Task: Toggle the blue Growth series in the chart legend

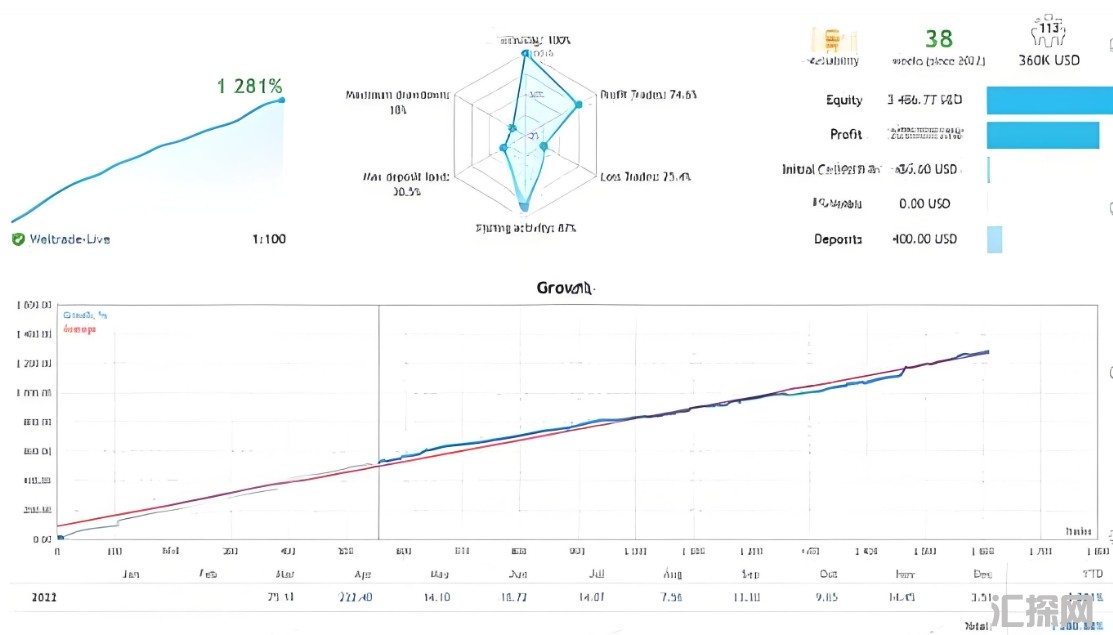Action: (85, 315)
